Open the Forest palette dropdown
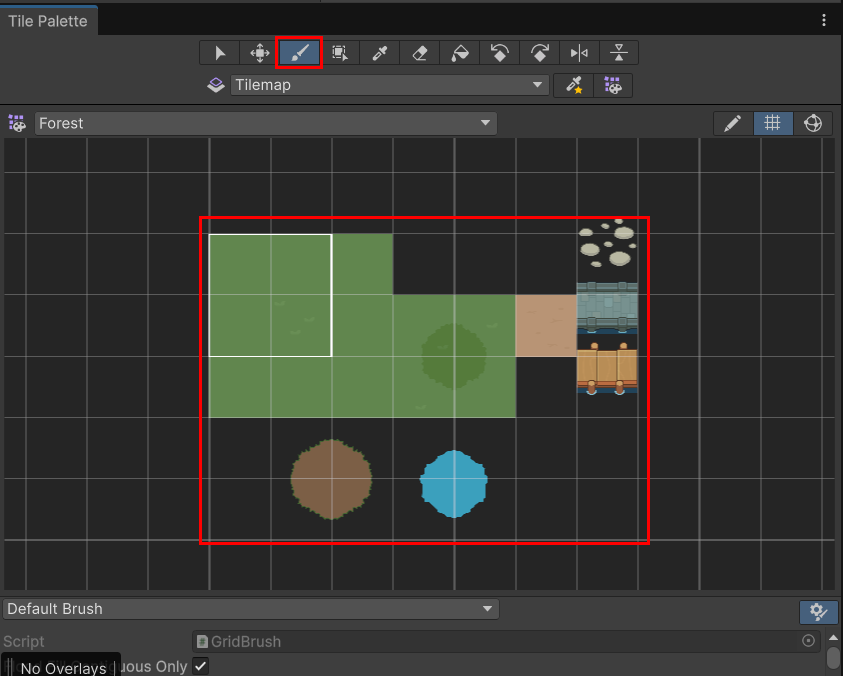843x676 pixels. (266, 123)
